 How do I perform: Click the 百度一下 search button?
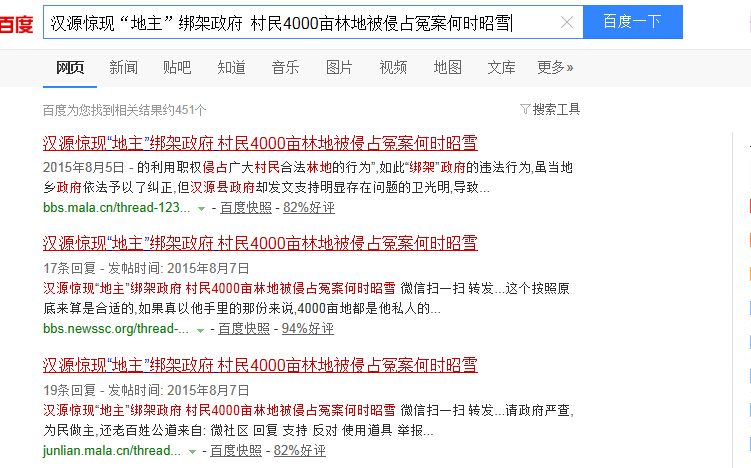[x=632, y=22]
